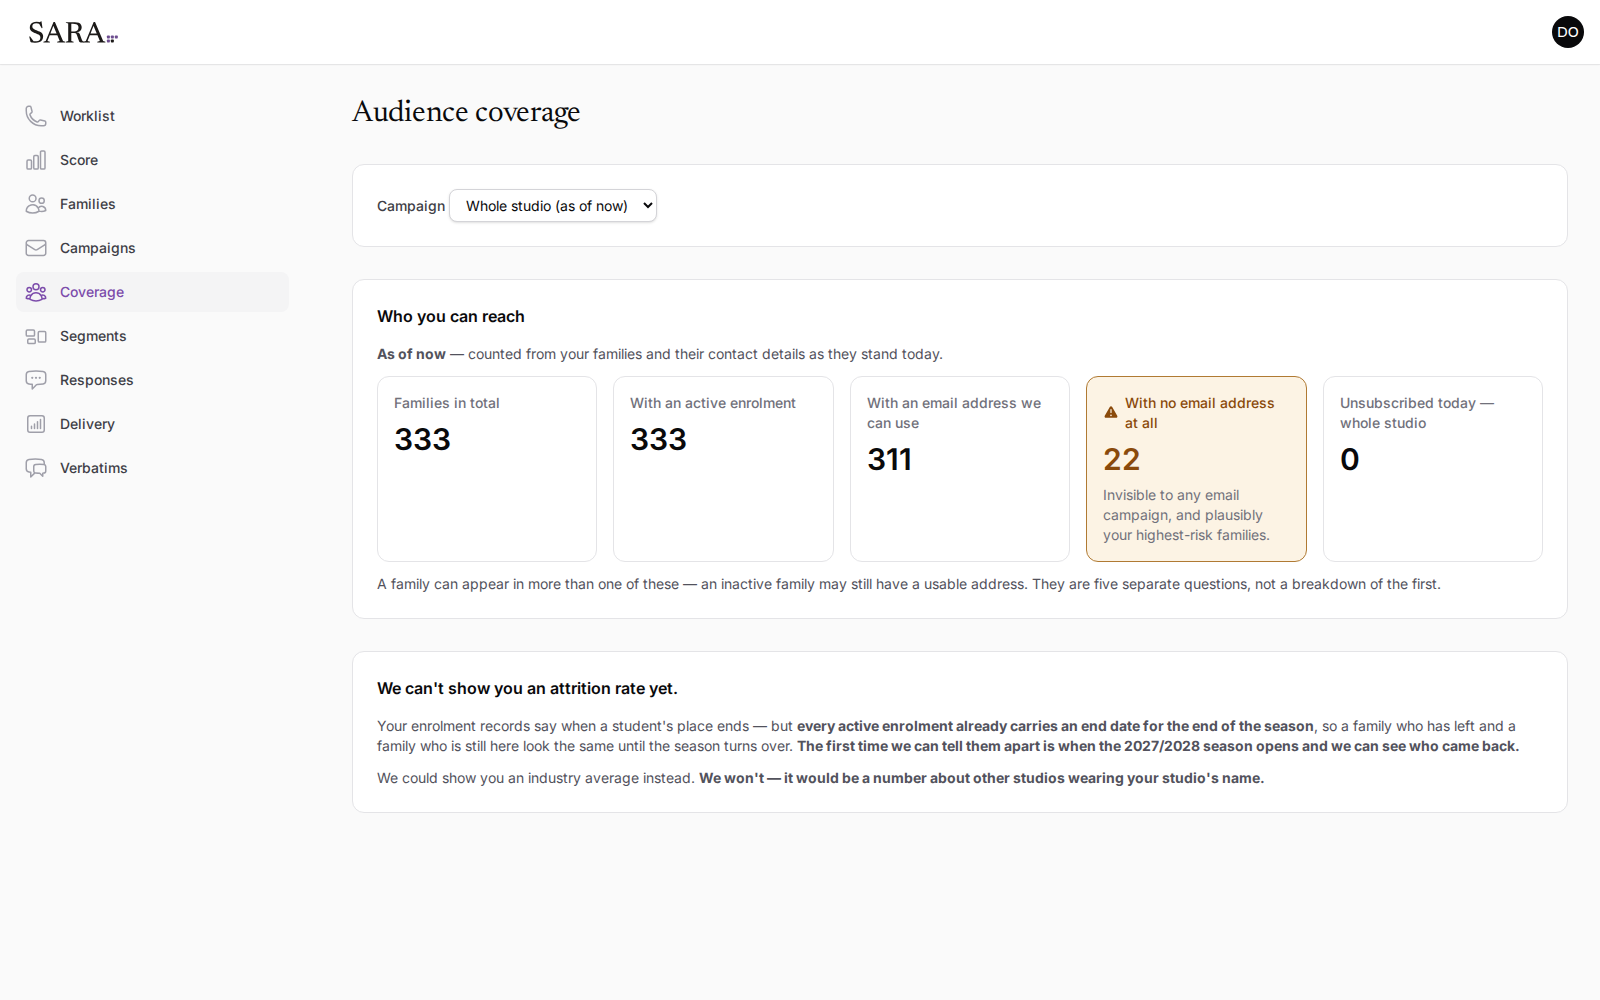1600x1000 pixels.
Task: Click the Coverage group icon
Action: click(x=36, y=292)
